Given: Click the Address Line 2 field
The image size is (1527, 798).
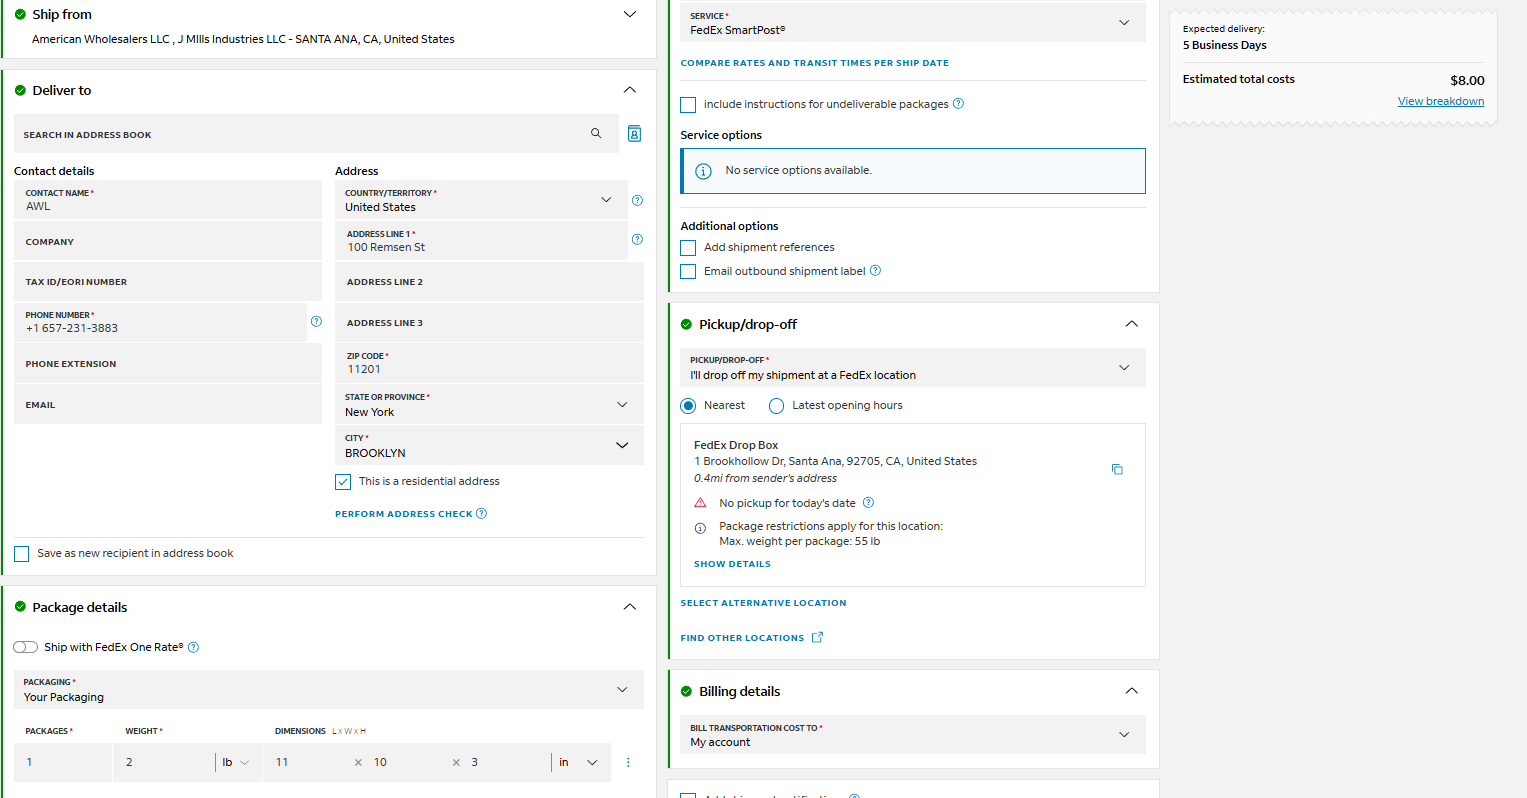Looking at the screenshot, I should pos(489,282).
